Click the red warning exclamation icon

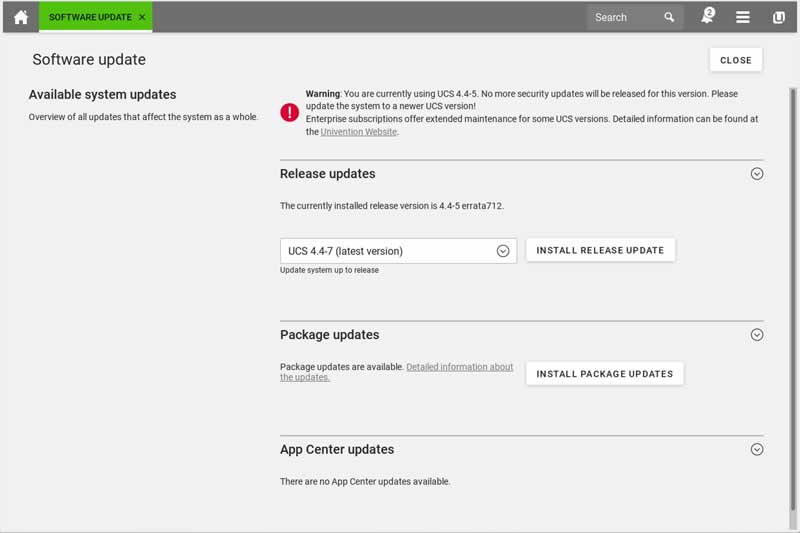pos(290,112)
